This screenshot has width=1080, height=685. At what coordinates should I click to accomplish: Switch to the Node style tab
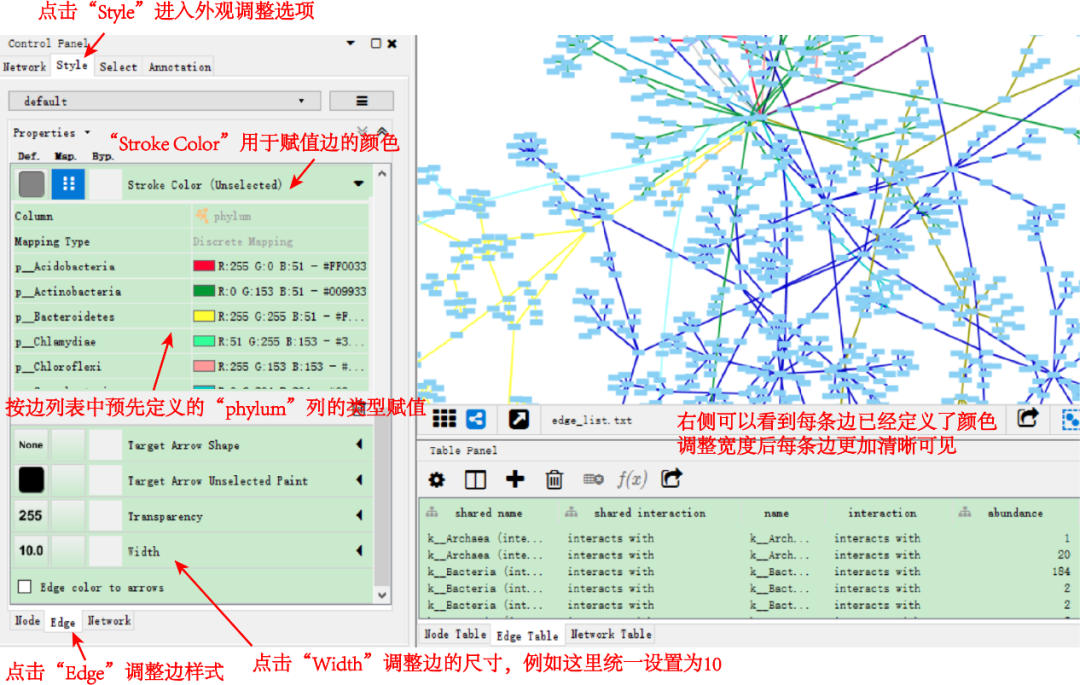28,620
